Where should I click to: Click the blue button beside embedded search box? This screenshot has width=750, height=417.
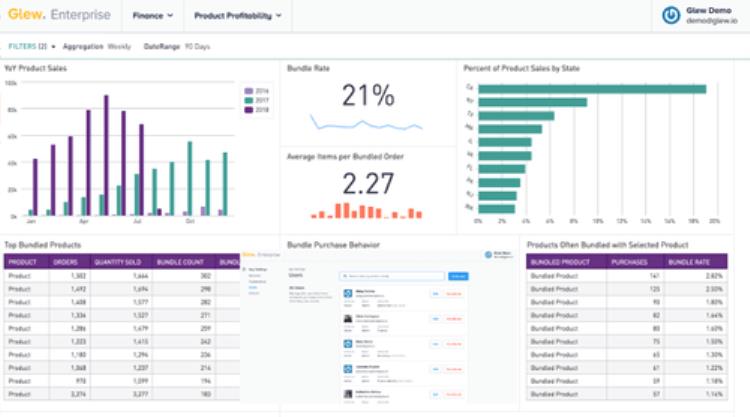coord(457,275)
